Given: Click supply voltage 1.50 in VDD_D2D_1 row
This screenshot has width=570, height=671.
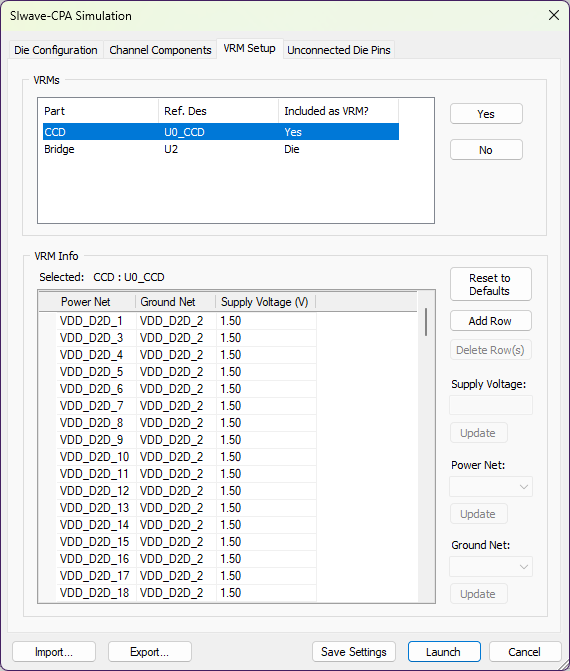Looking at the screenshot, I should tap(266, 321).
